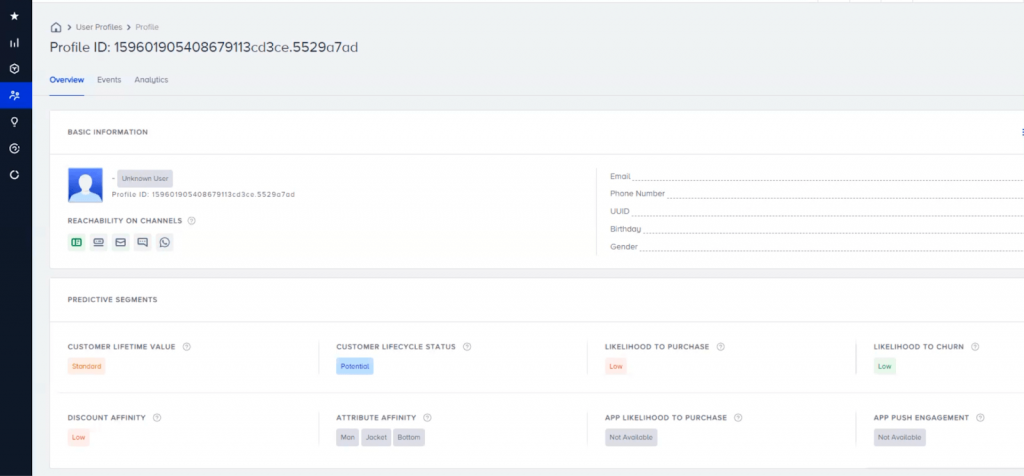Click the Jacket attribute affinity tag
Viewport: 1024px width, 476px height.
[375, 437]
